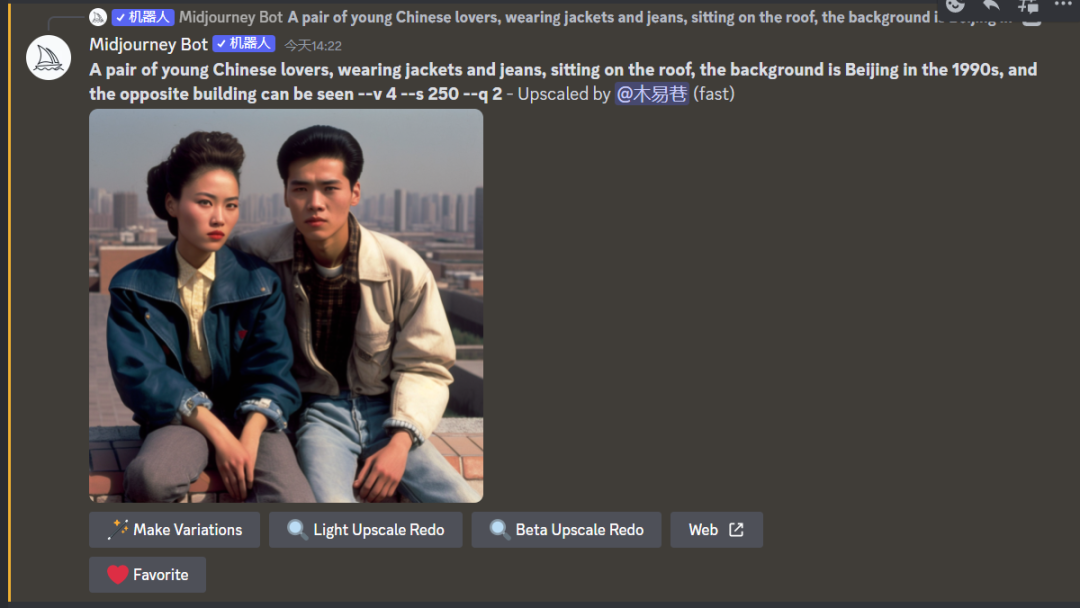
Task: Click the 机器人 bot badge beside username
Action: point(244,44)
